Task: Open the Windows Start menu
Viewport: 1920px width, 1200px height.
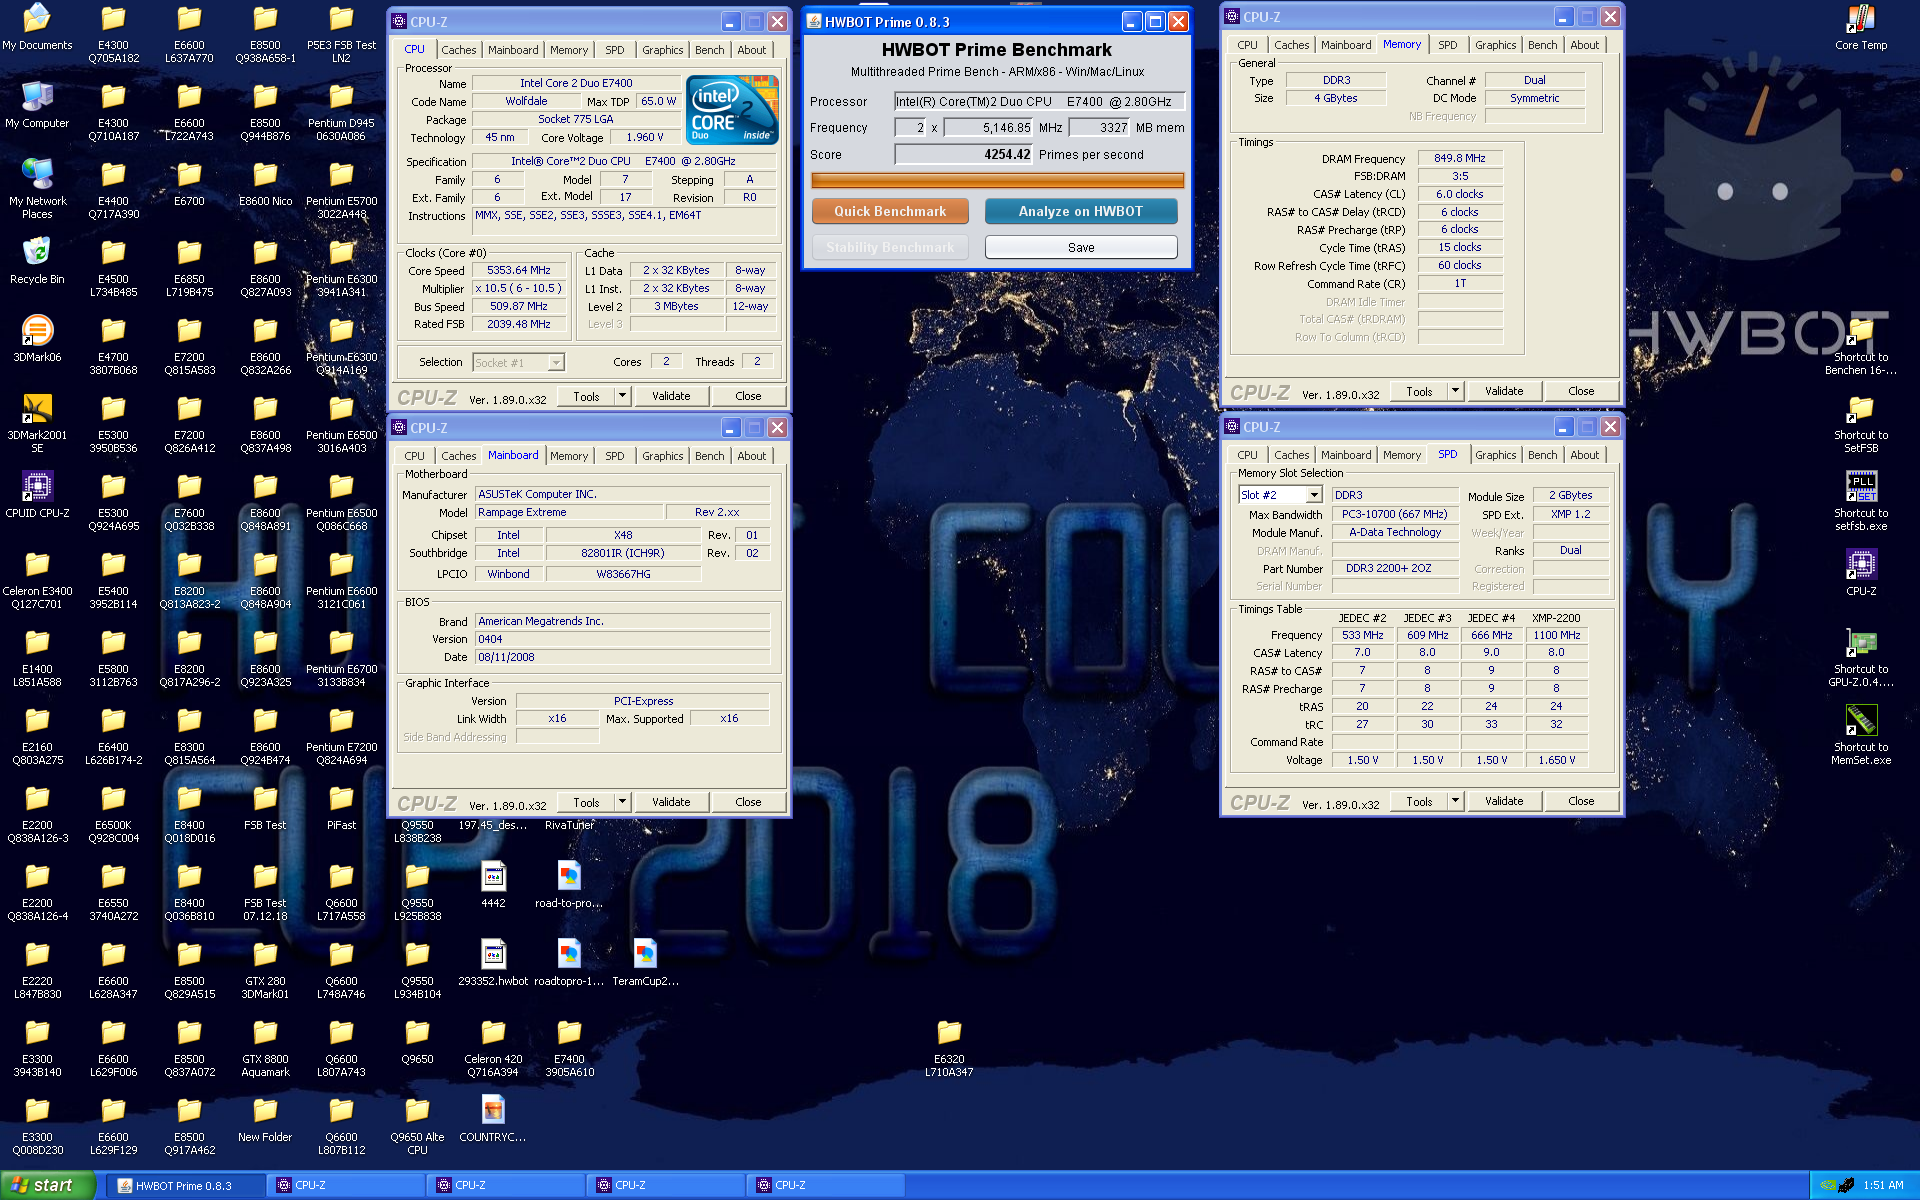Action: coord(47,1185)
